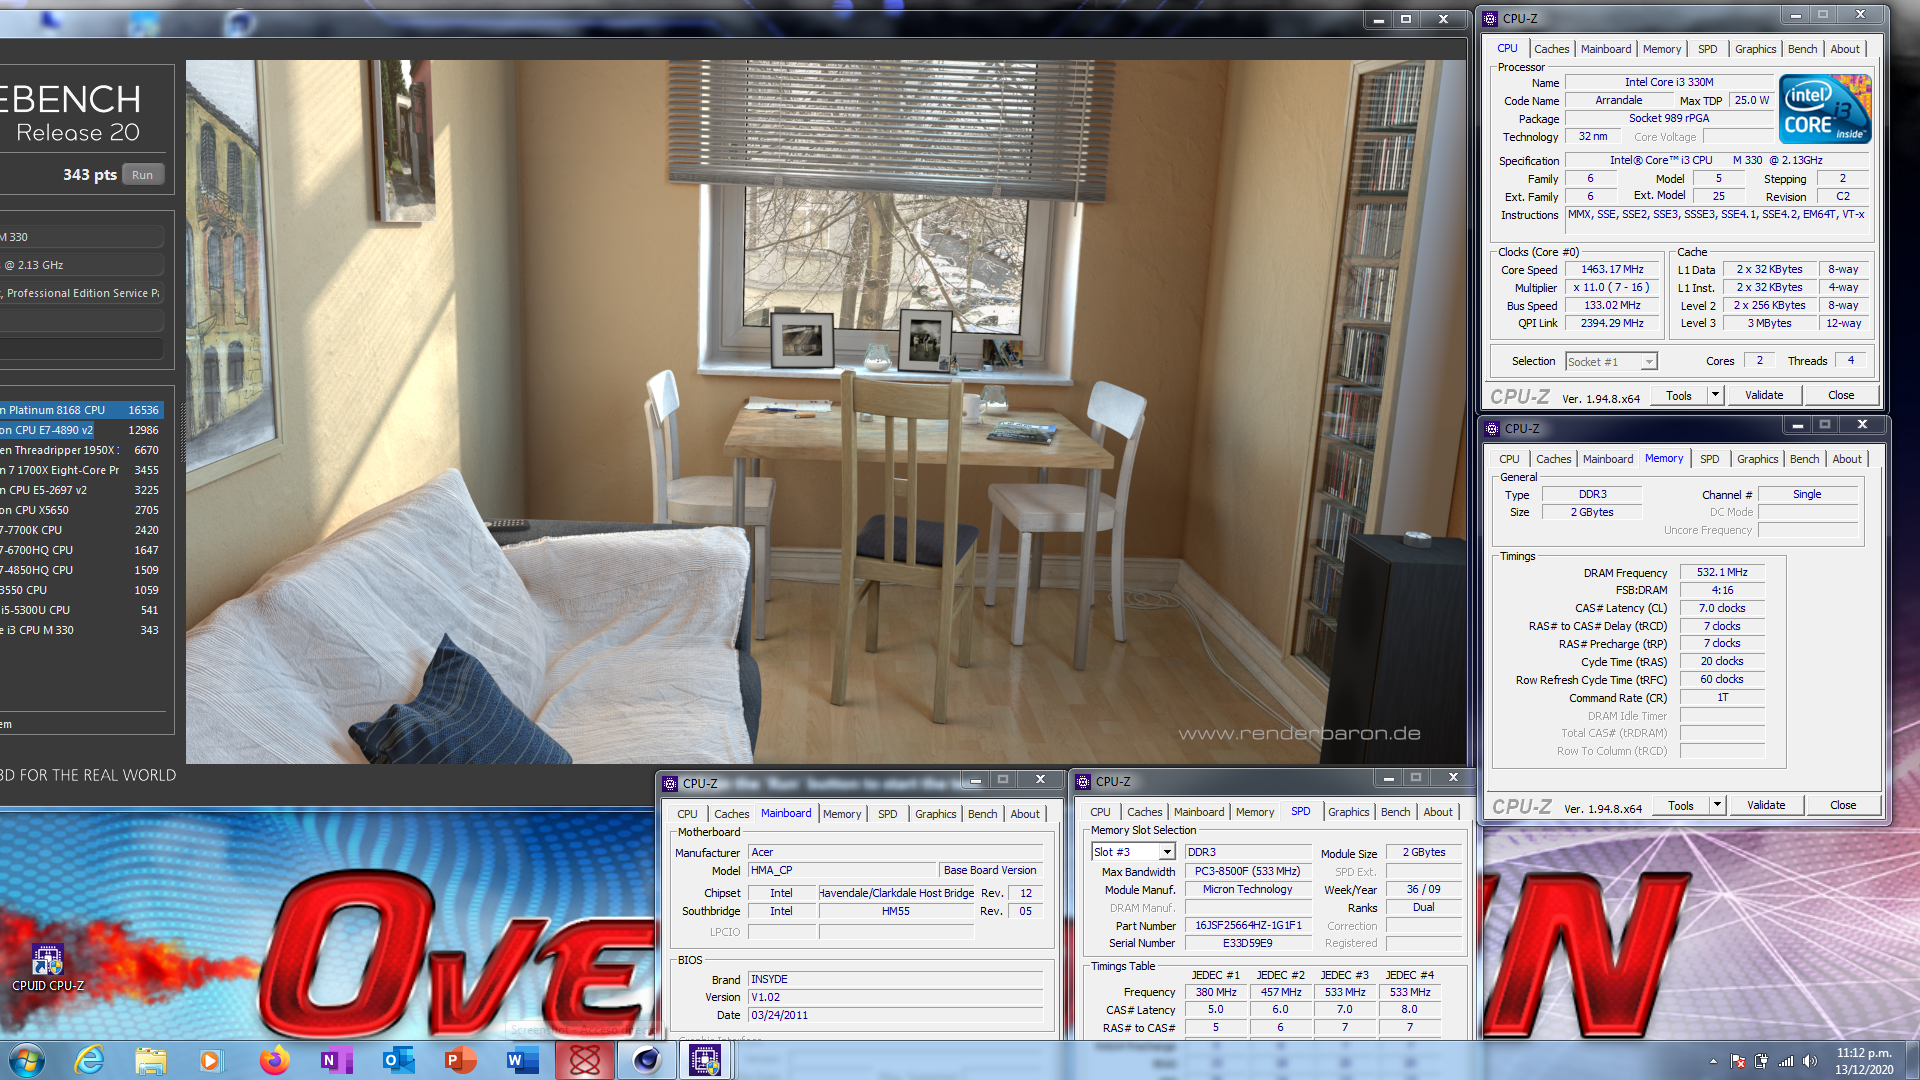Open OneNote from the taskbar

tap(335, 1060)
